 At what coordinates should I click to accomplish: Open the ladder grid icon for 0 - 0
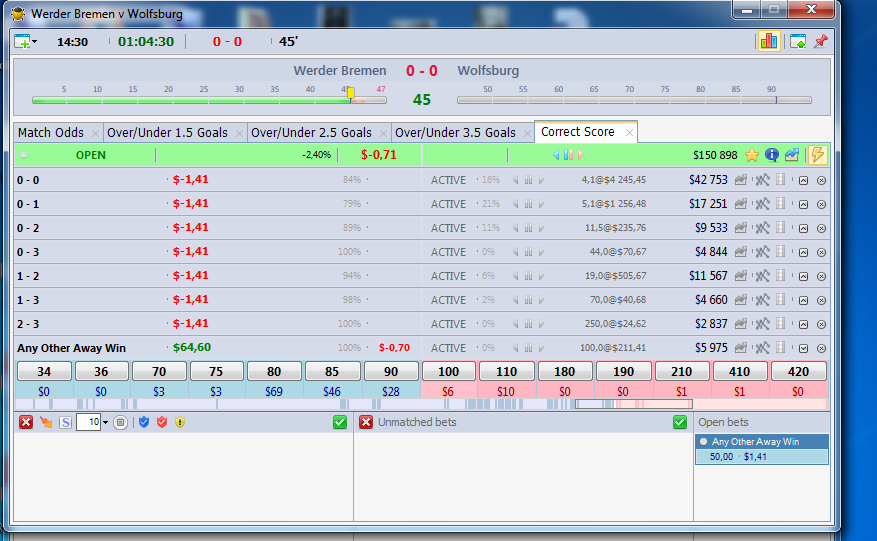pyautogui.click(x=781, y=180)
